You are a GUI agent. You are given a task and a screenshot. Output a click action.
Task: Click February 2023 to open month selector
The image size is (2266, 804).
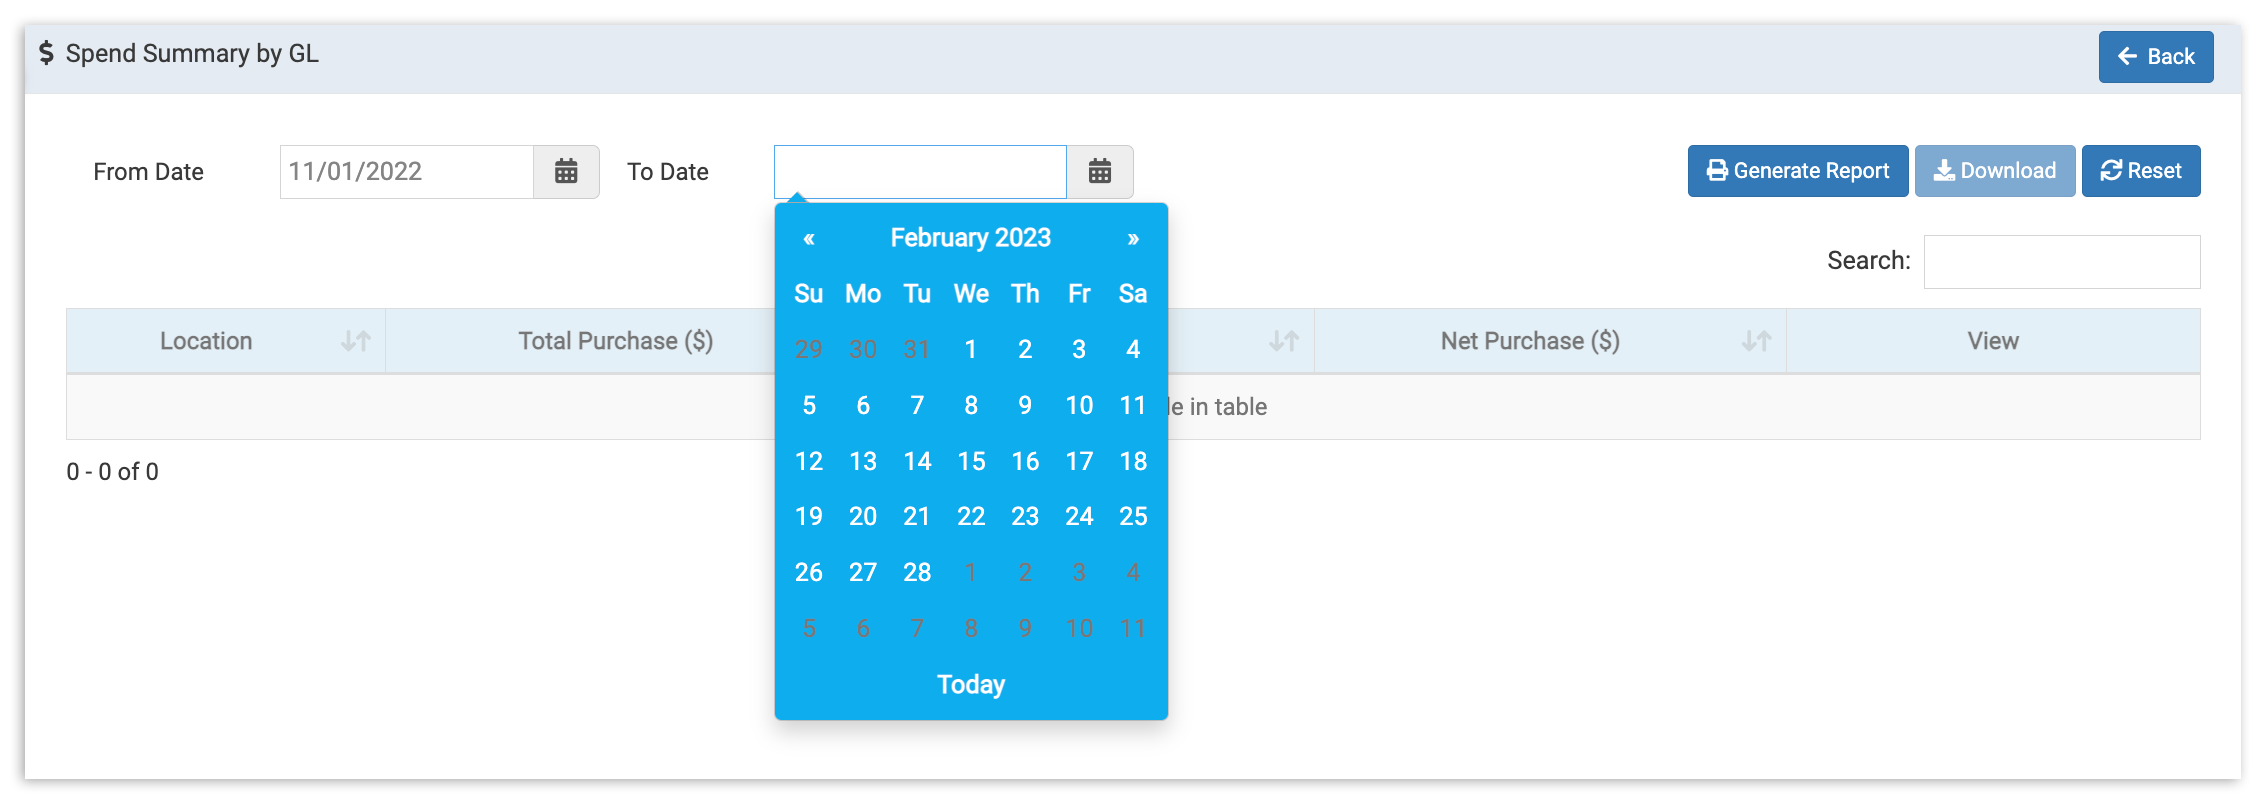[x=970, y=237]
